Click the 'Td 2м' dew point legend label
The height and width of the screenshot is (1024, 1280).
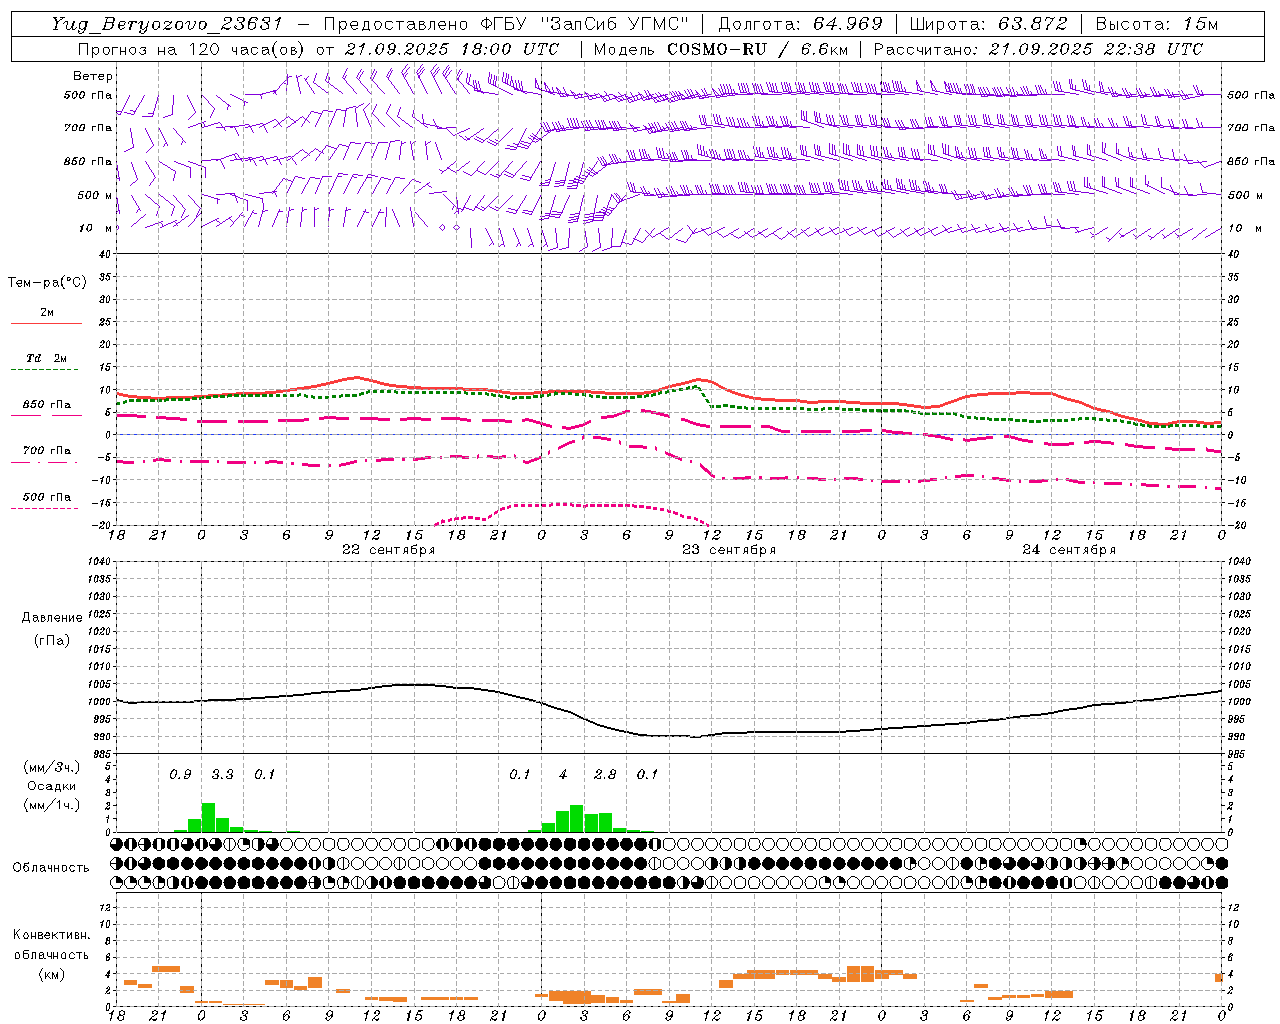[46, 358]
